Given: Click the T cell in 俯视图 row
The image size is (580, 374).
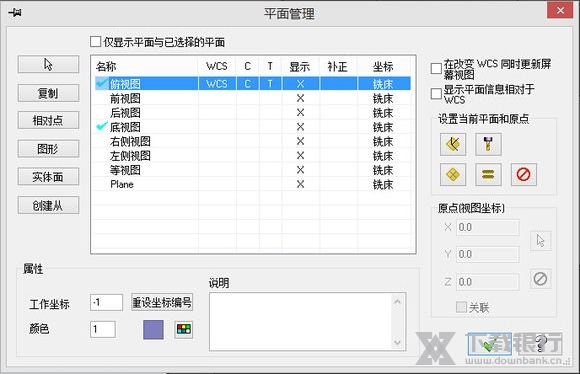Looking at the screenshot, I should coord(270,84).
